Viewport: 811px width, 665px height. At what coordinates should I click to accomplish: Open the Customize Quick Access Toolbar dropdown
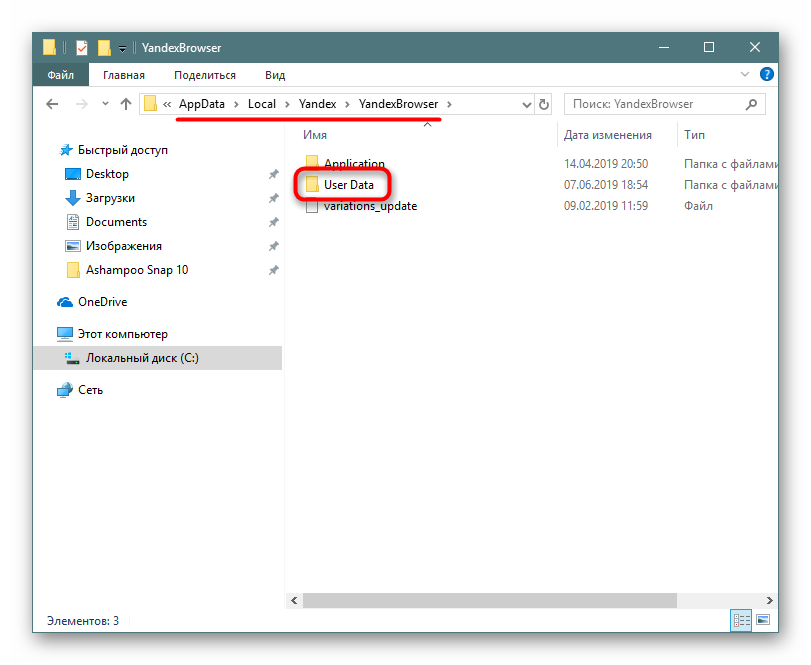point(123,49)
